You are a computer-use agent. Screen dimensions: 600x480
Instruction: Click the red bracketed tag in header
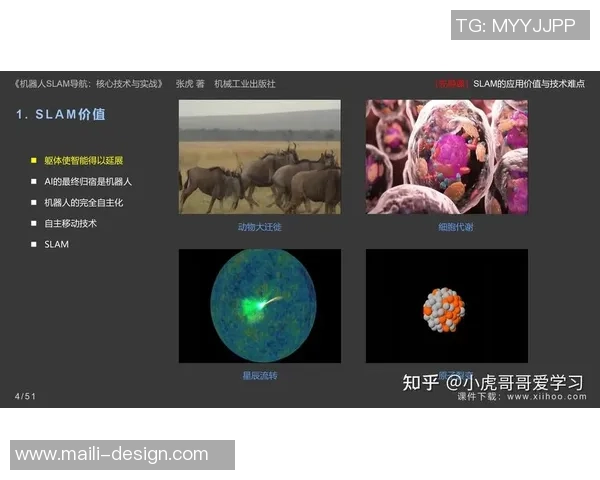coord(452,83)
